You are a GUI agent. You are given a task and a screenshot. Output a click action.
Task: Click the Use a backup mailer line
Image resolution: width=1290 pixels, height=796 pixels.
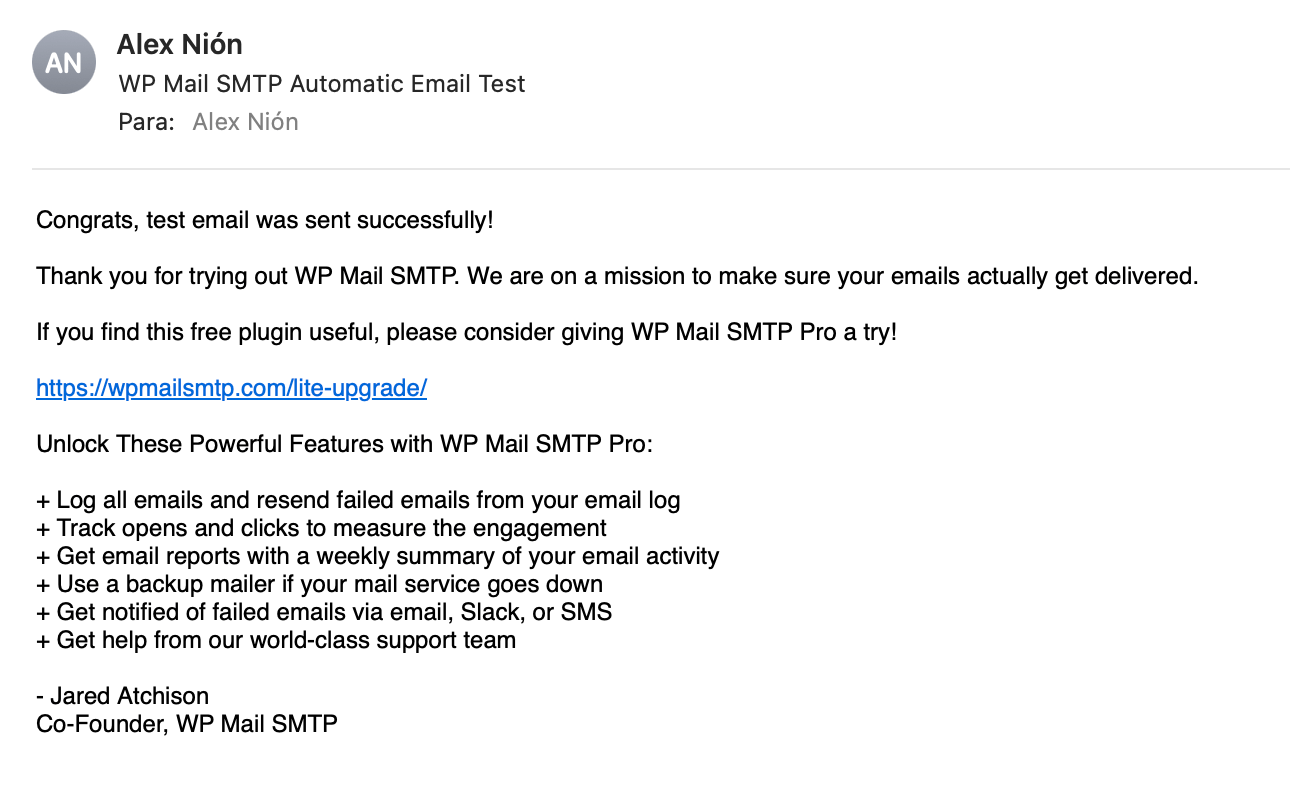point(319,584)
